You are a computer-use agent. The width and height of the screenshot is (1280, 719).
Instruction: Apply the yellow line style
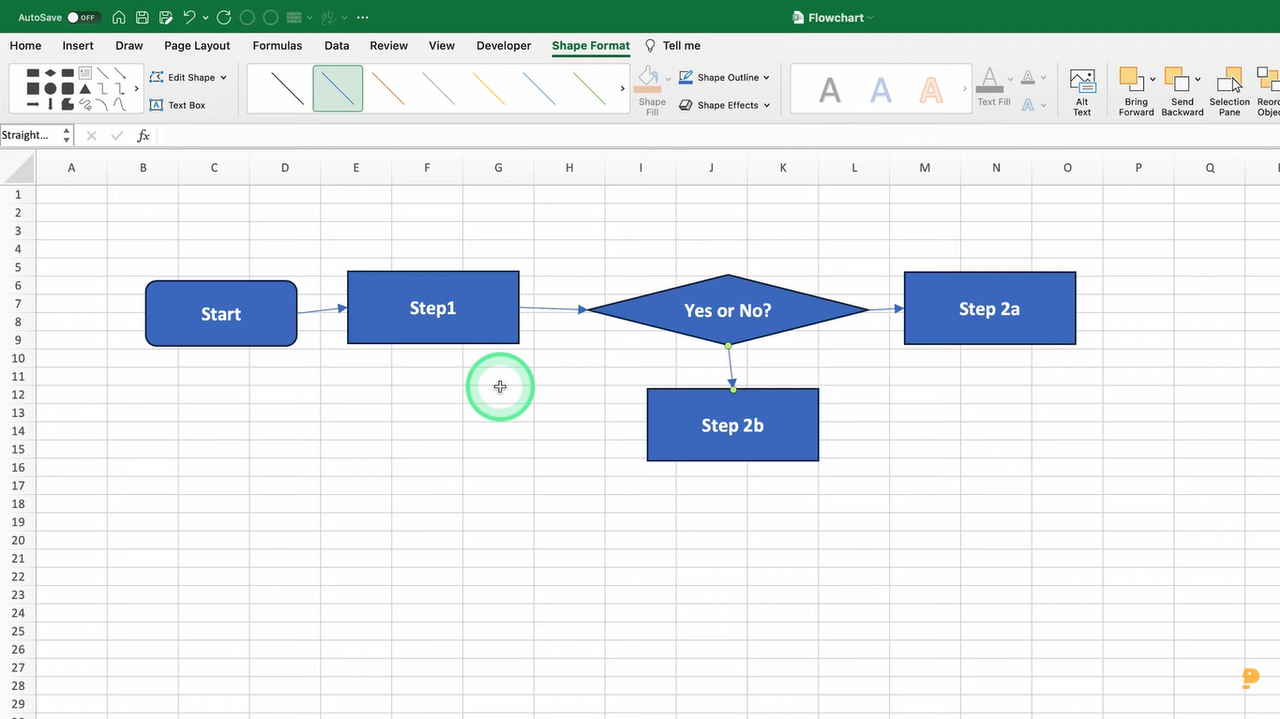tap(489, 89)
